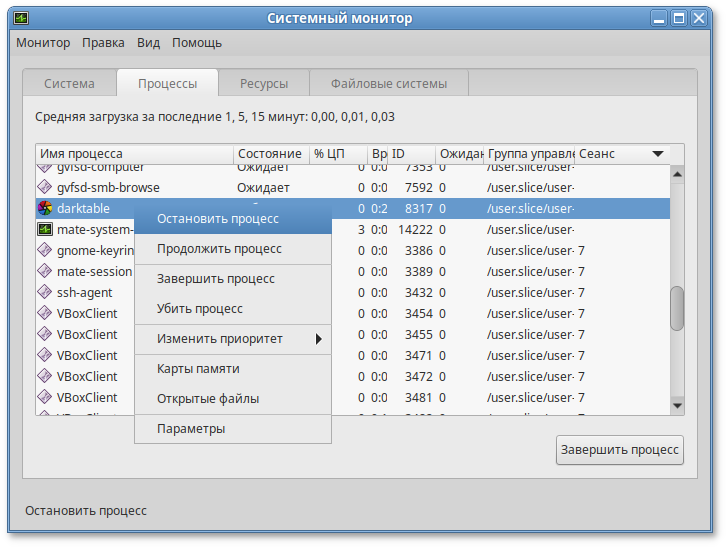
Task: Switch to the Ресурсы tab
Action: click(264, 83)
